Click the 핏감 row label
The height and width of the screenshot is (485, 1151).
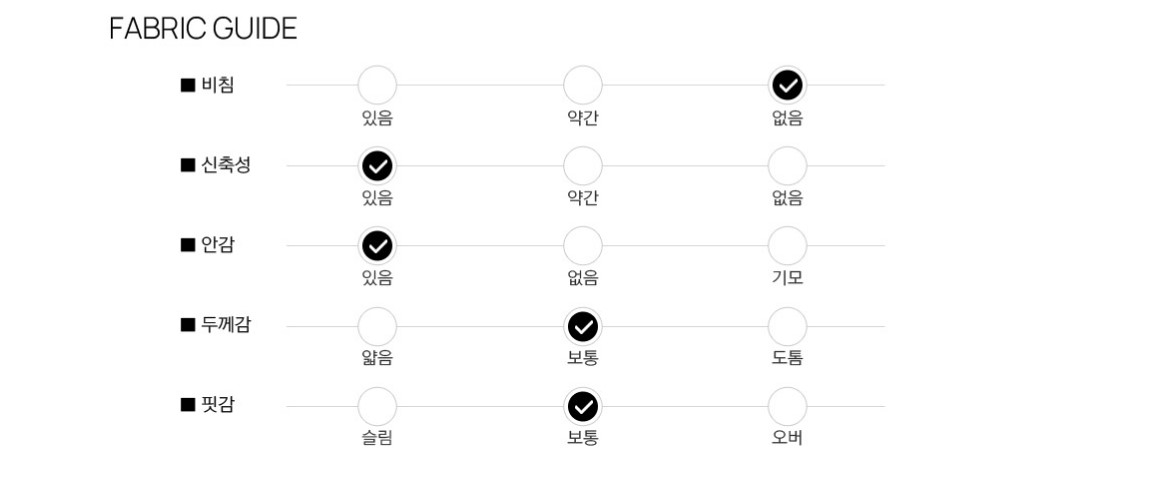pyautogui.click(x=218, y=404)
